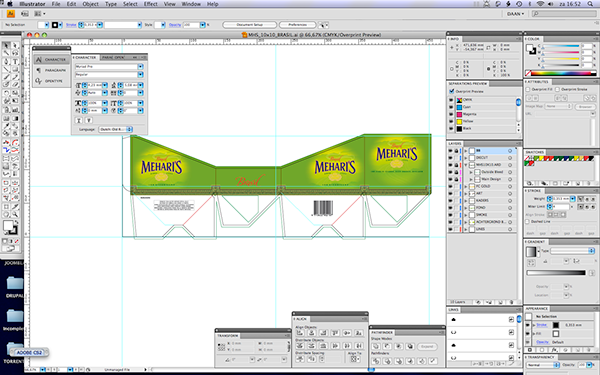The width and height of the screenshot is (600, 375).
Task: Select the Scale tool
Action: point(15,93)
